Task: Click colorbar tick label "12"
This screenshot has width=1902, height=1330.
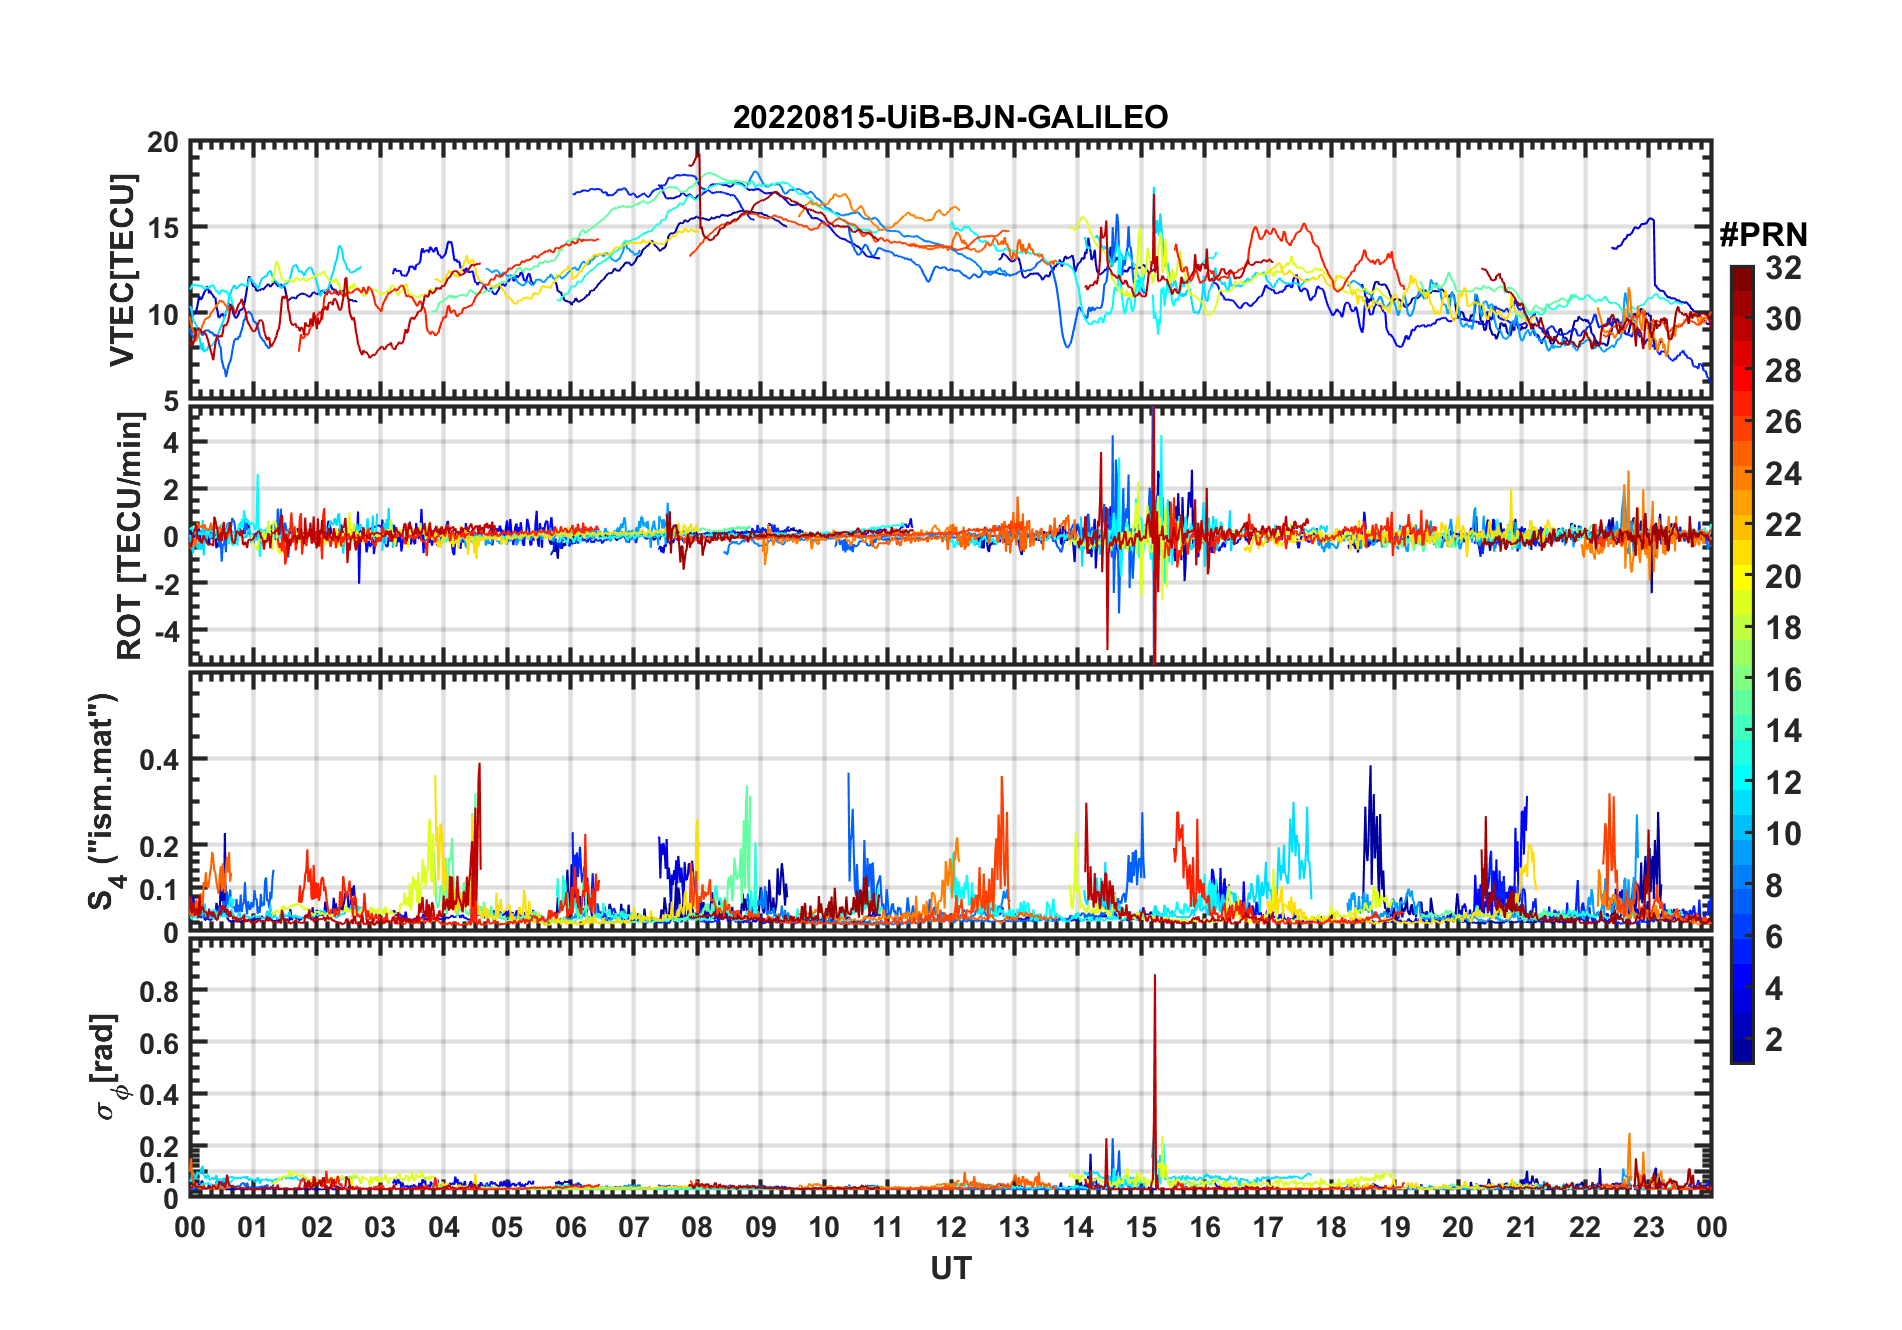Action: pos(1783,782)
